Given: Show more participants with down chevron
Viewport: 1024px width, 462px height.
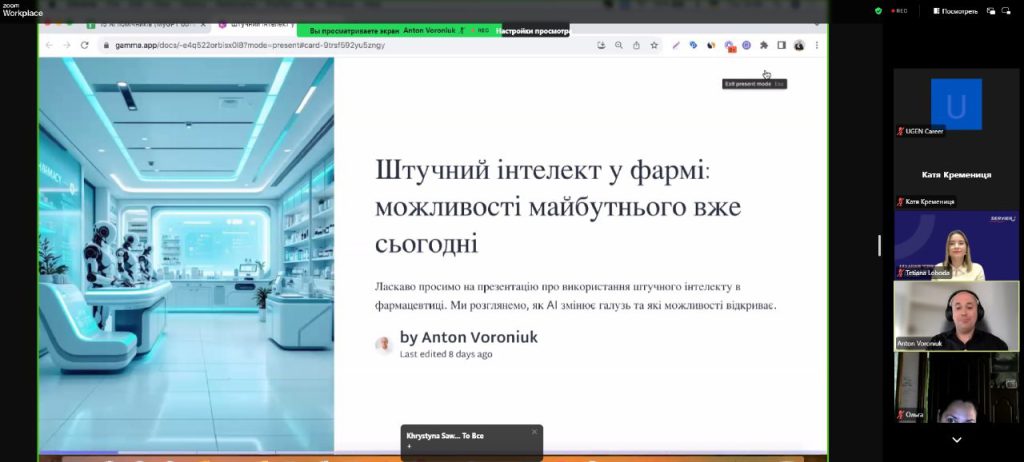Looking at the screenshot, I should (x=956, y=440).
